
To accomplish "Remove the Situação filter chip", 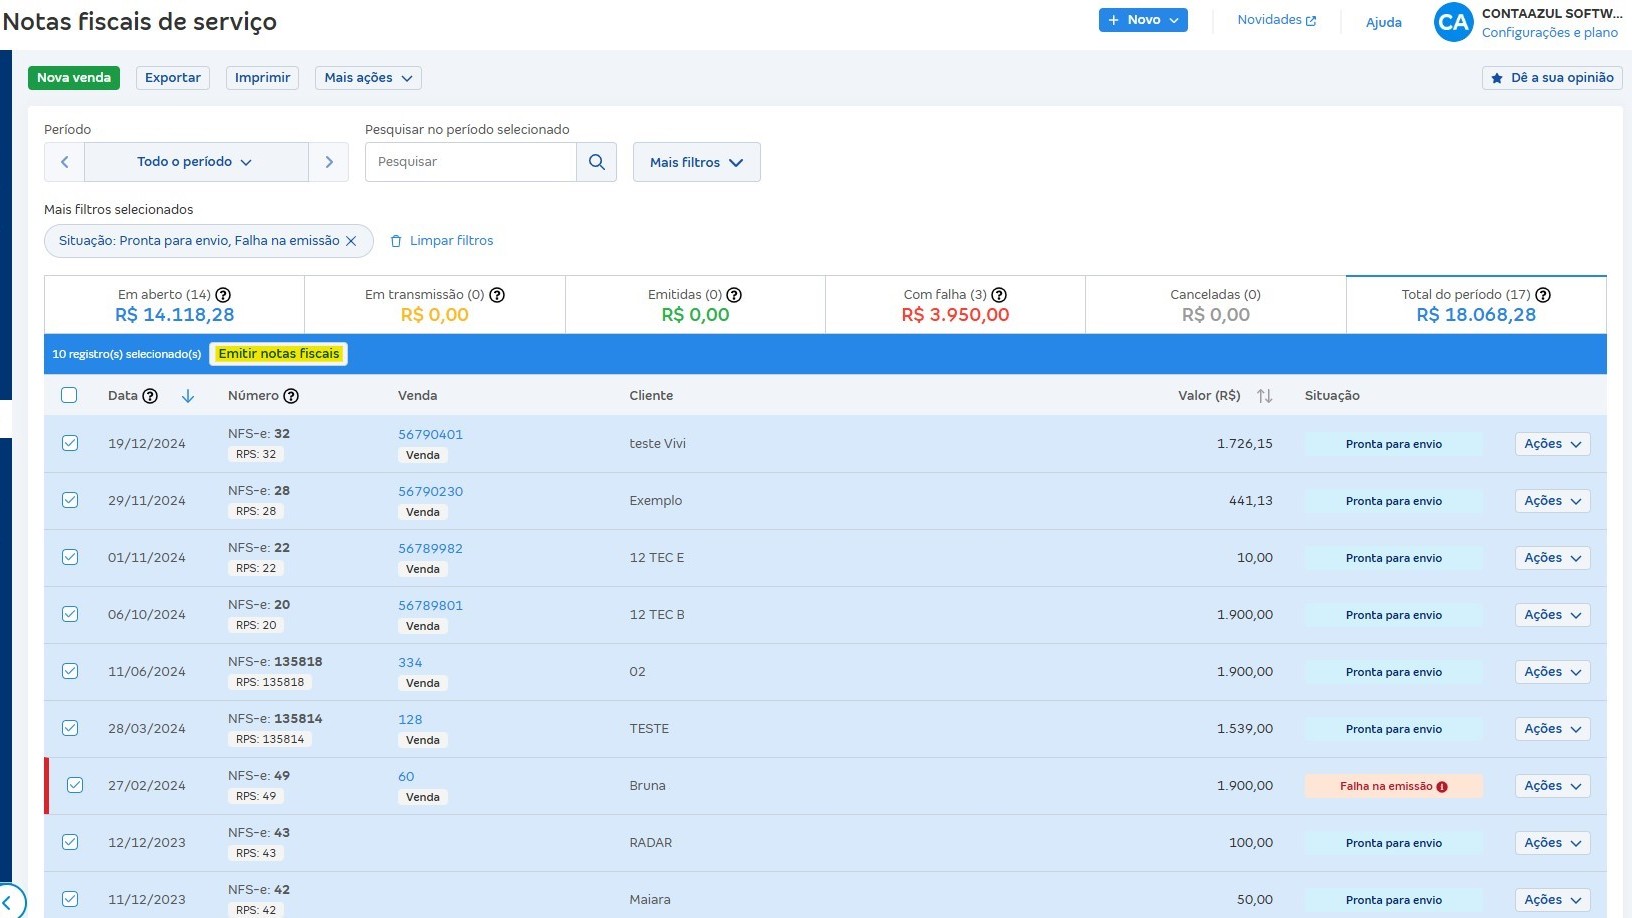I will [351, 241].
